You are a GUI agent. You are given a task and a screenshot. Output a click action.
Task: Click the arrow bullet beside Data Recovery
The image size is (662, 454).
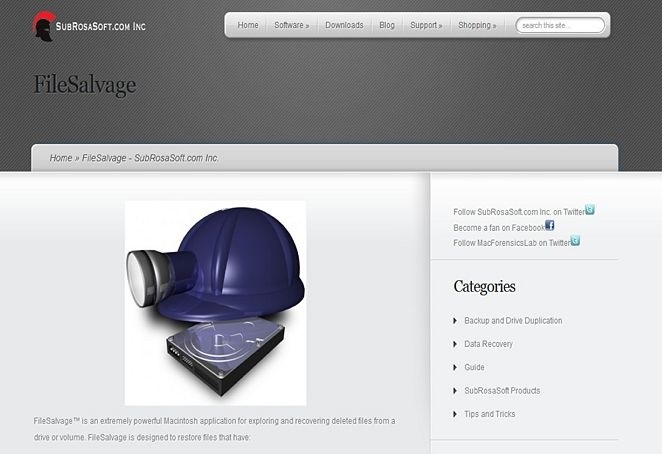pyautogui.click(x=455, y=344)
